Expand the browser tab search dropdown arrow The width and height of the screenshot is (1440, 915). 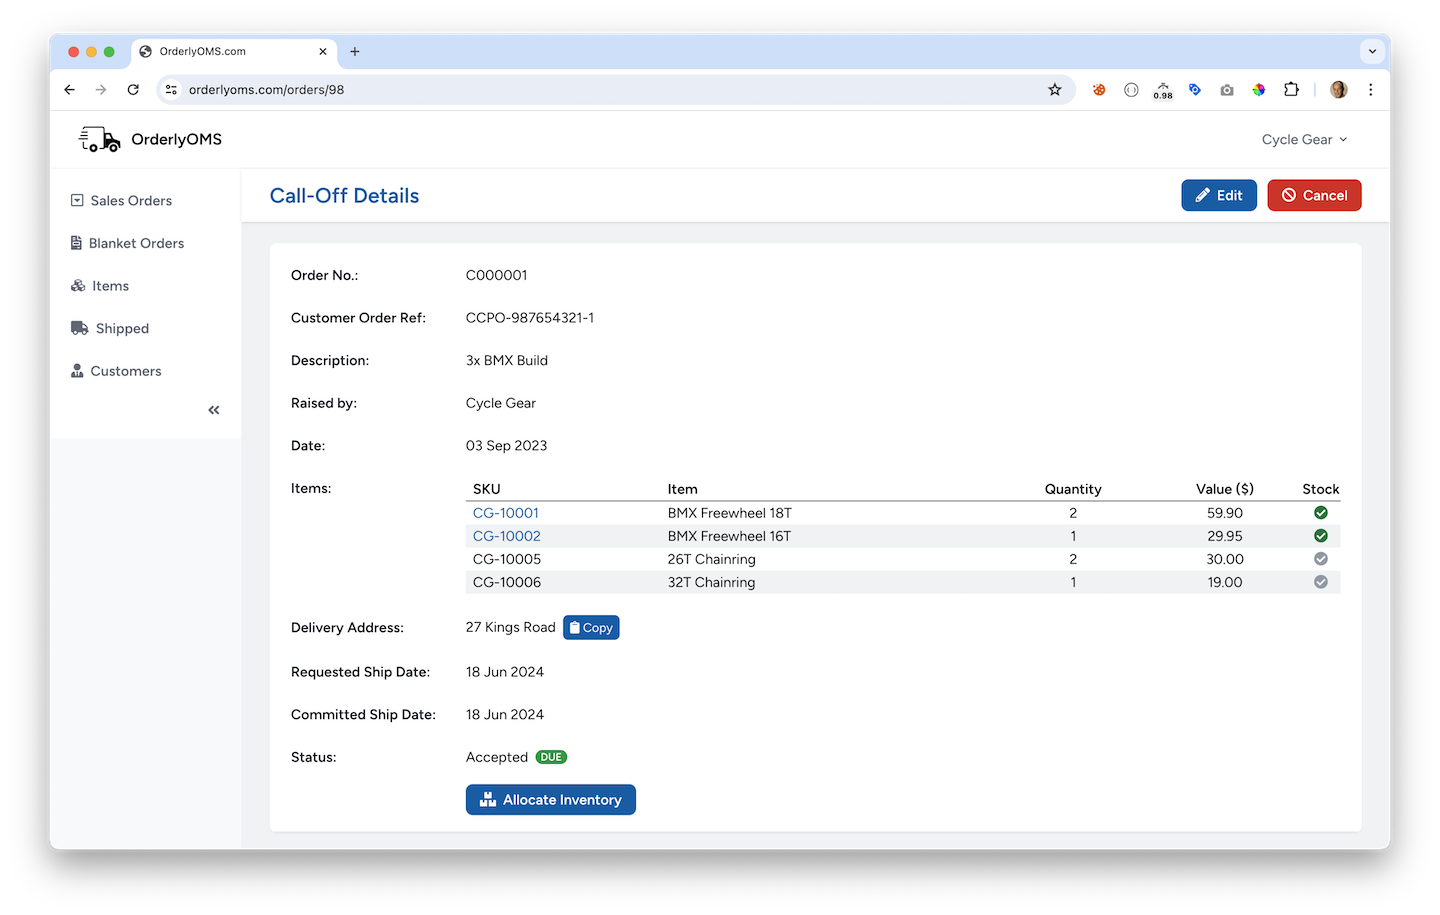tap(1372, 51)
